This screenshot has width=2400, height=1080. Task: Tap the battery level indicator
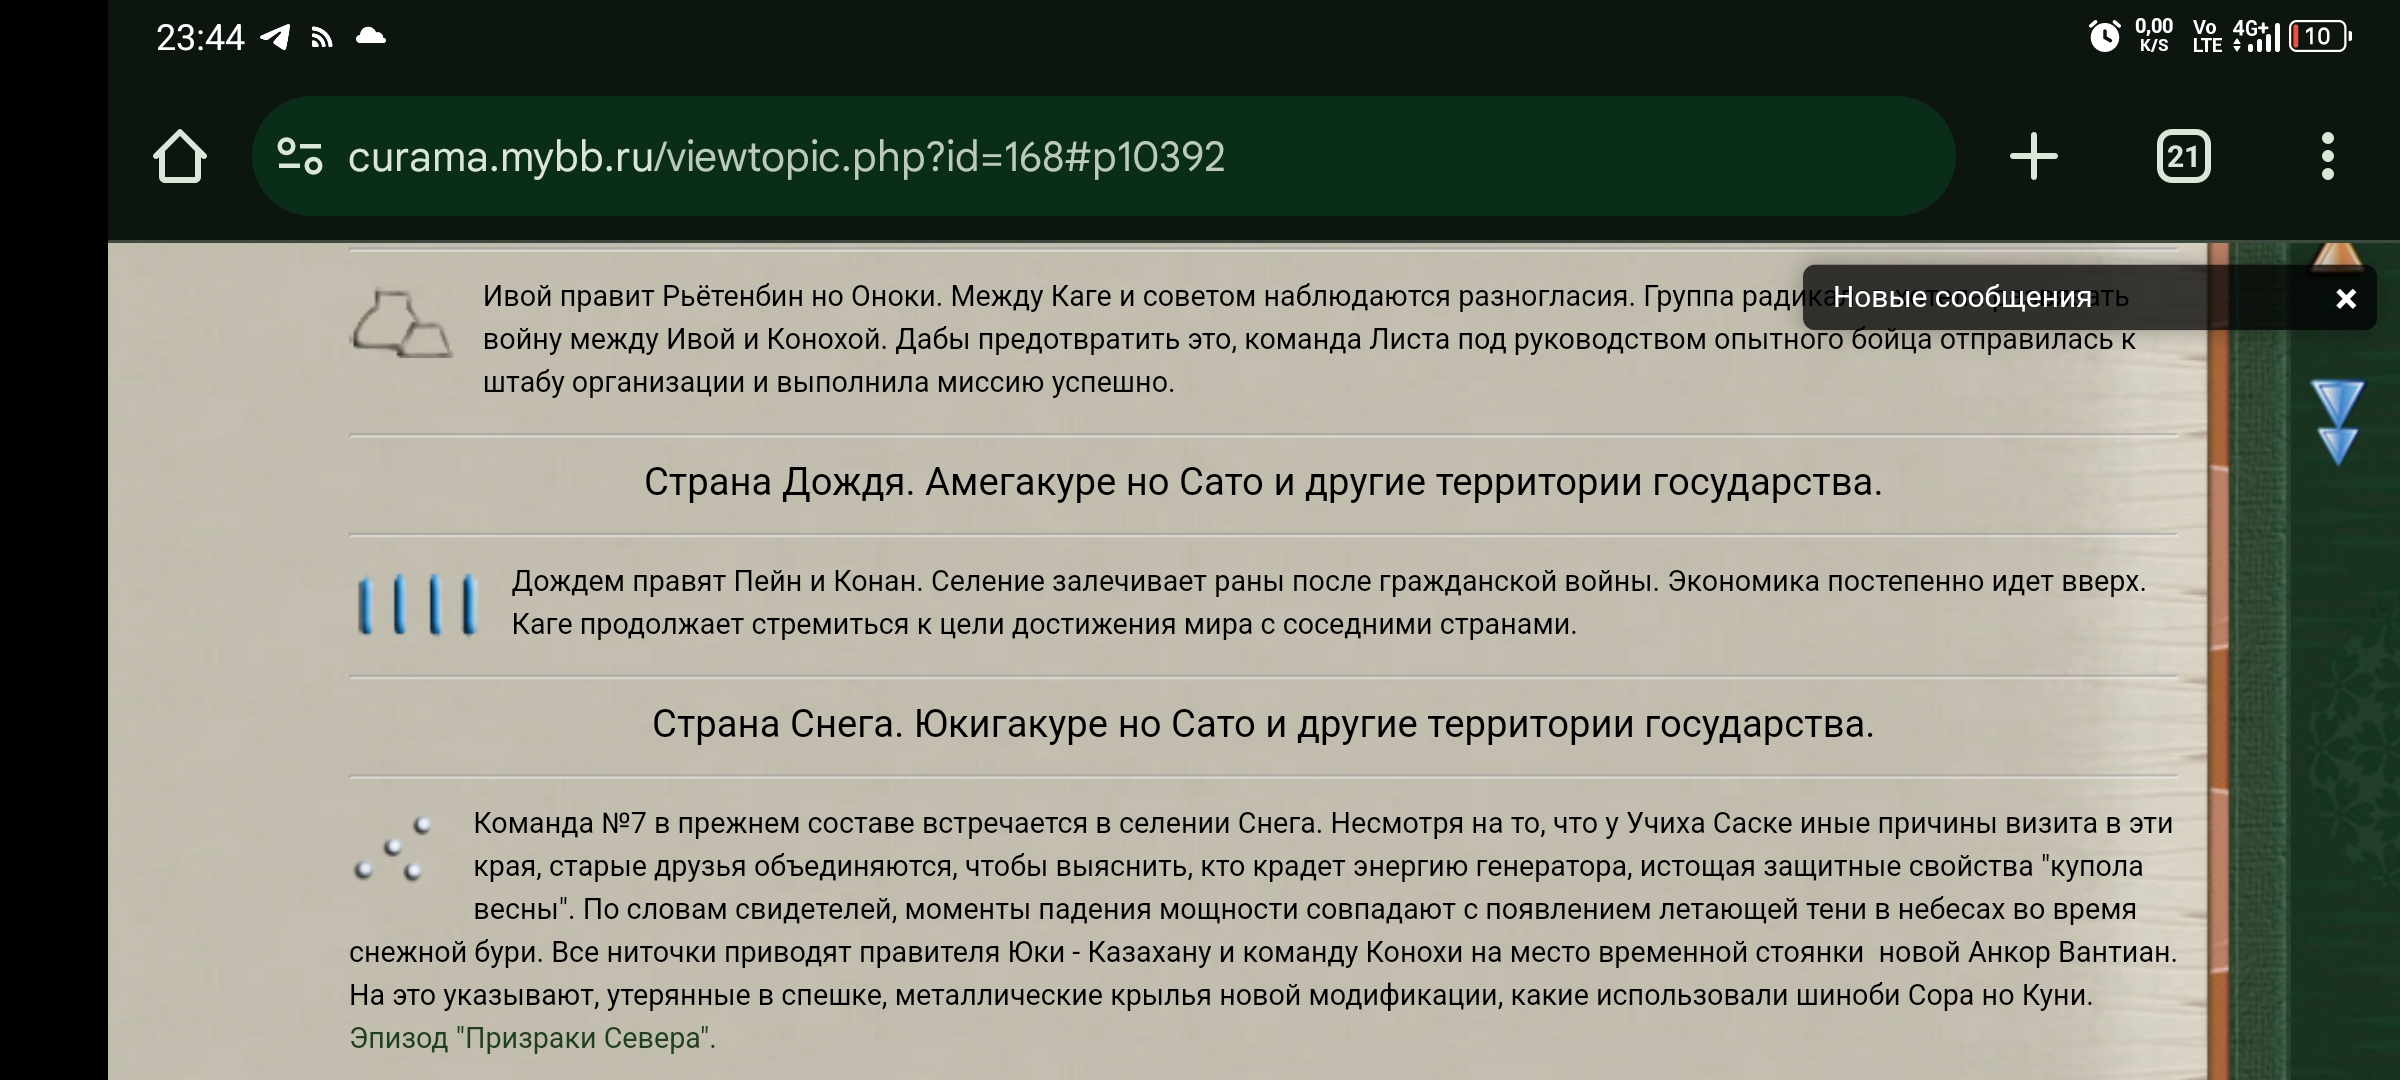click(2319, 37)
